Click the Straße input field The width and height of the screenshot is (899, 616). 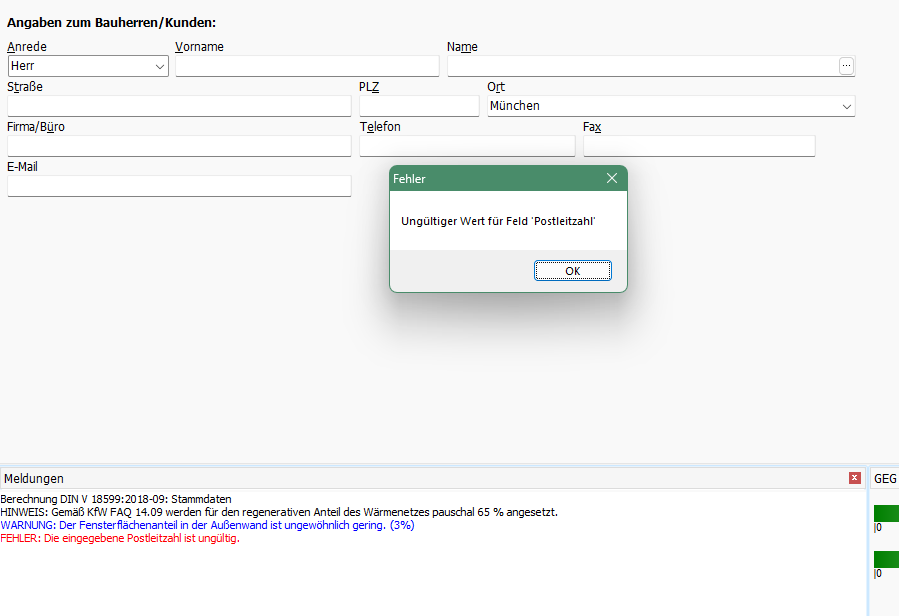[x=179, y=106]
